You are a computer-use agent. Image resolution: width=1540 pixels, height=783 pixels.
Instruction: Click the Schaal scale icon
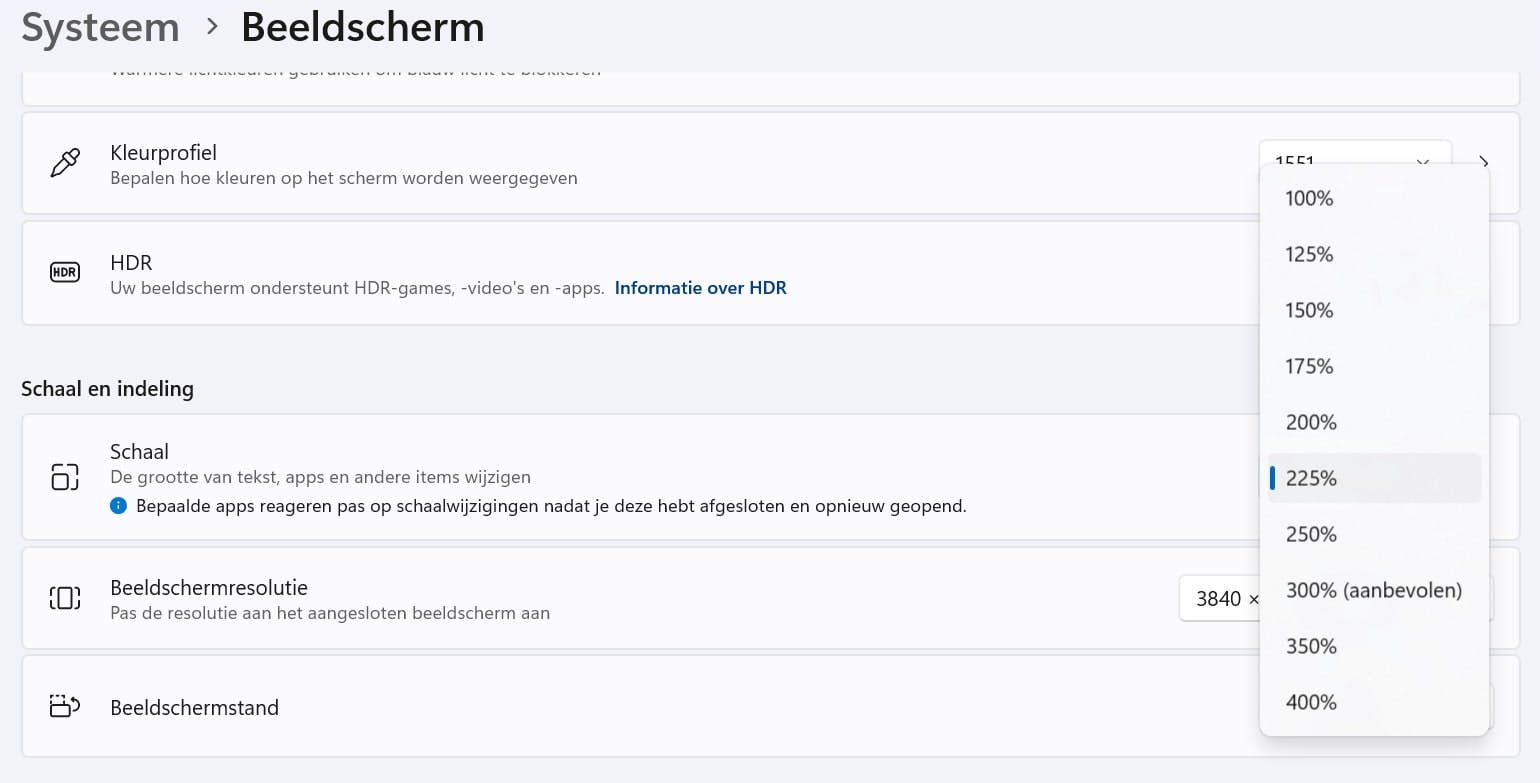click(64, 477)
